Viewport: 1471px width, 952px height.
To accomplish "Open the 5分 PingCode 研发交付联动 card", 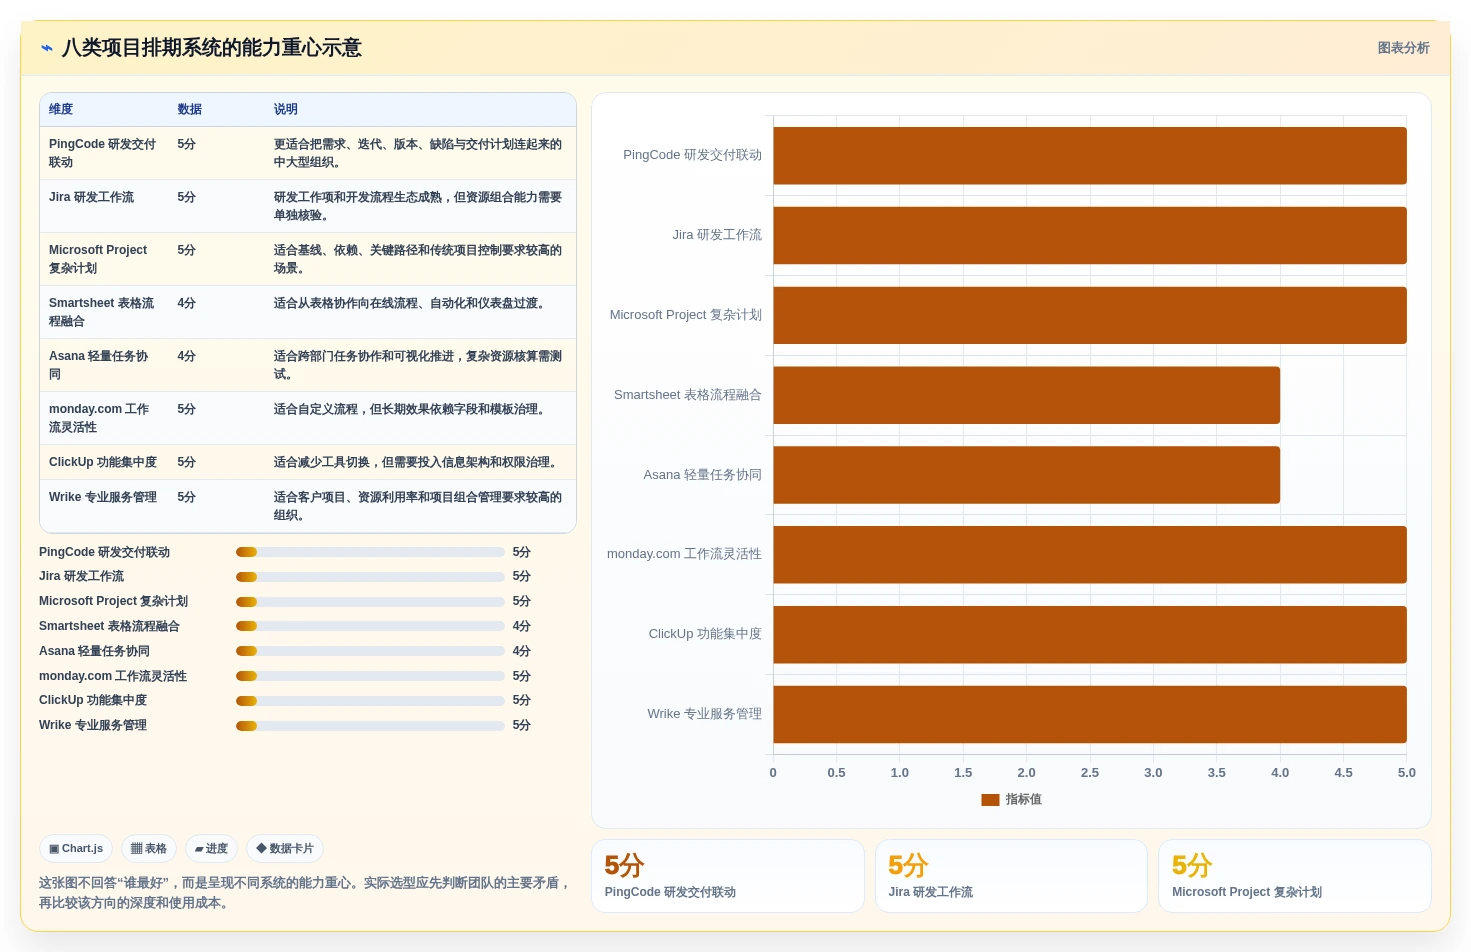I will (728, 876).
